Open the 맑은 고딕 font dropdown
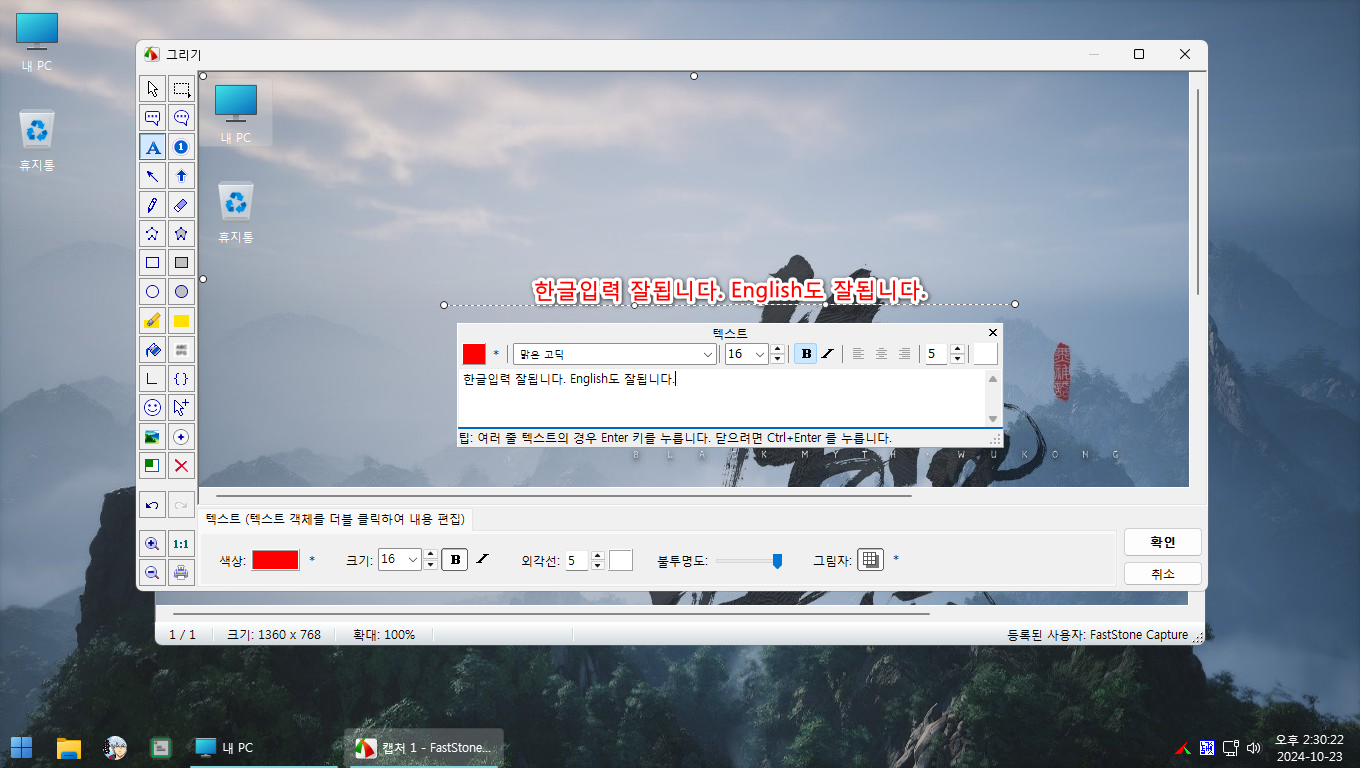Screen dimensions: 1360x768 click(708, 354)
